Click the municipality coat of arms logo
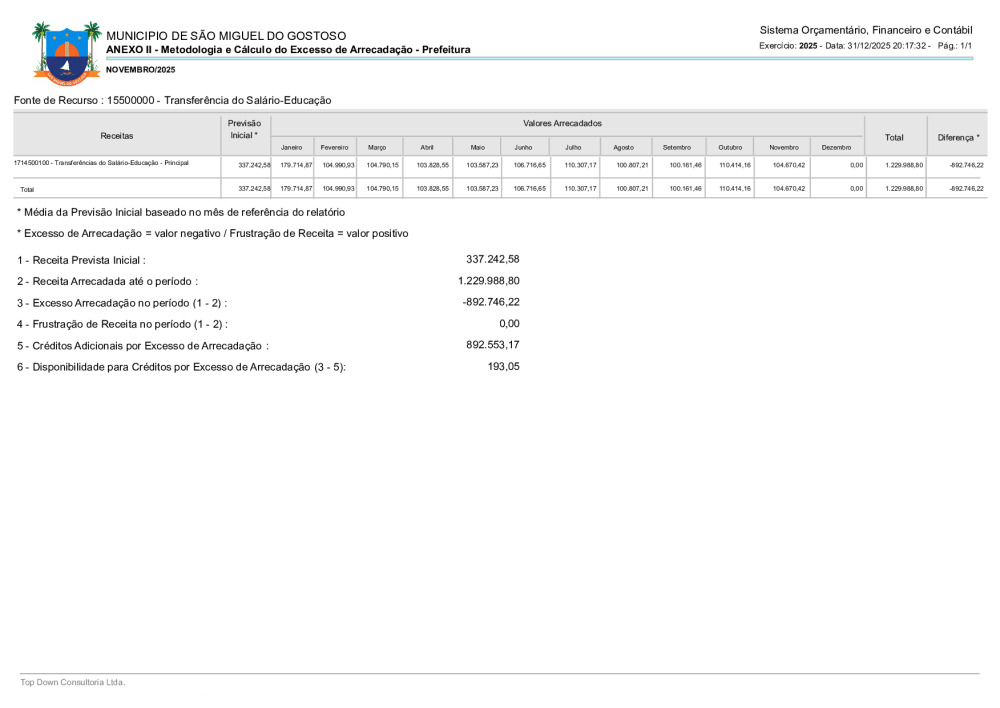This screenshot has width=1000, height=708. [x=66, y=54]
